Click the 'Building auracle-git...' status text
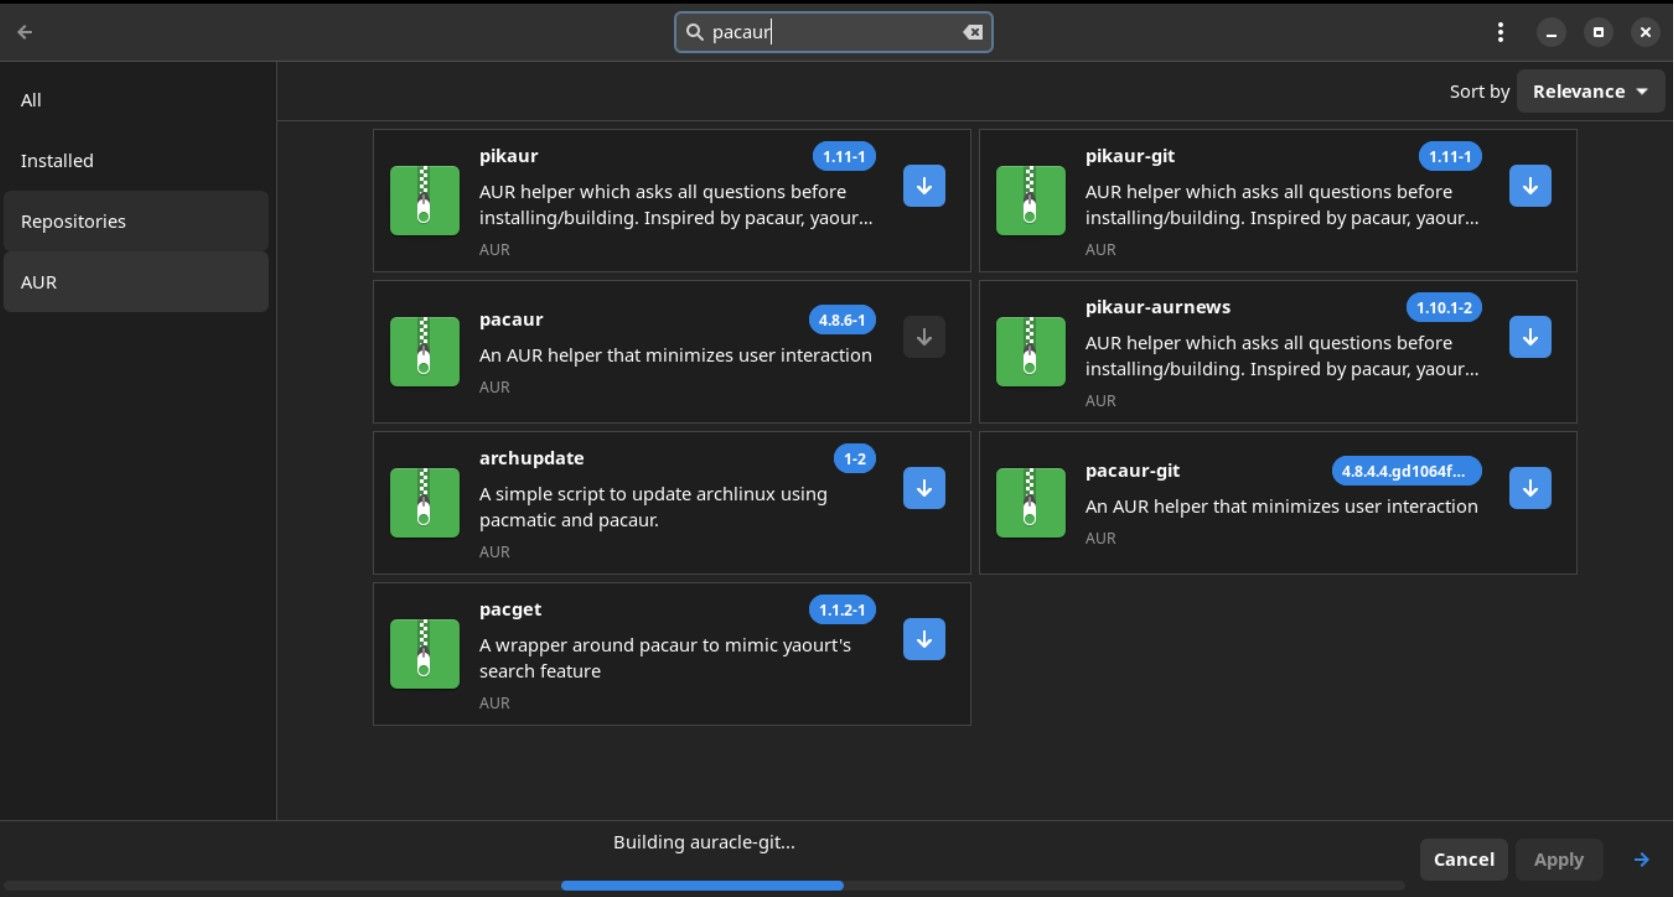 tap(704, 842)
